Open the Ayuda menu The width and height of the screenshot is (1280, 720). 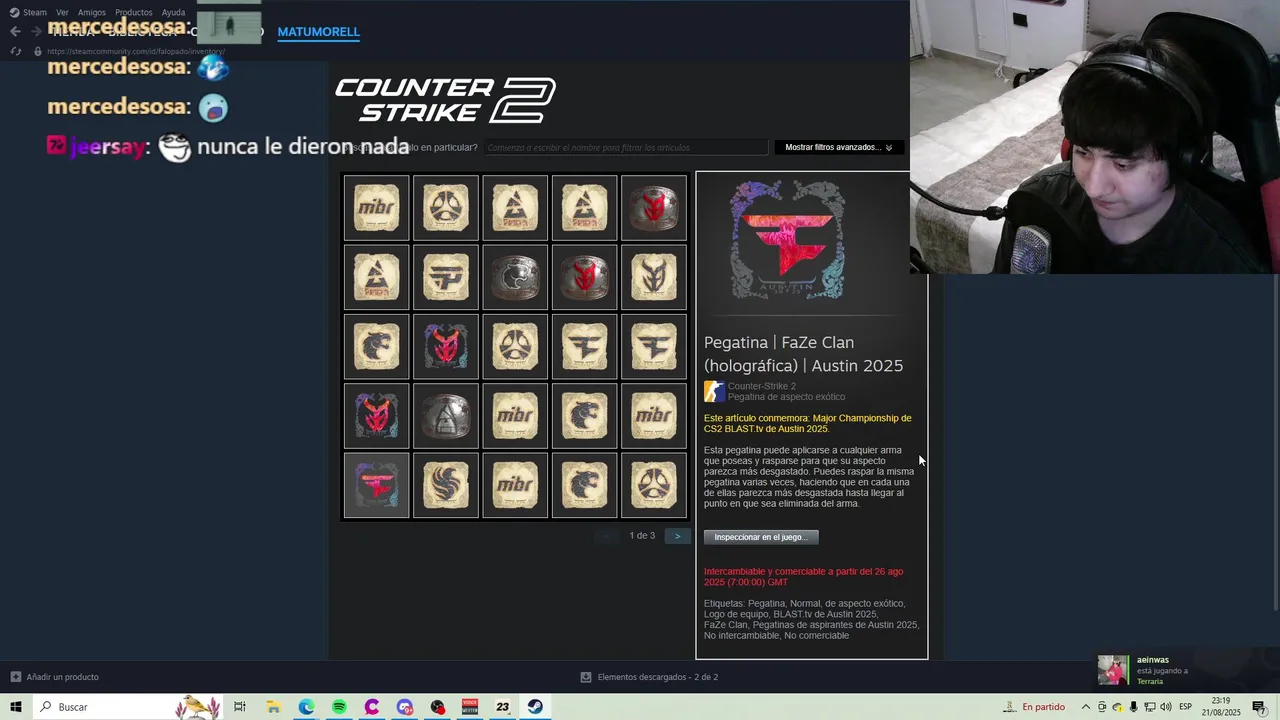click(174, 12)
